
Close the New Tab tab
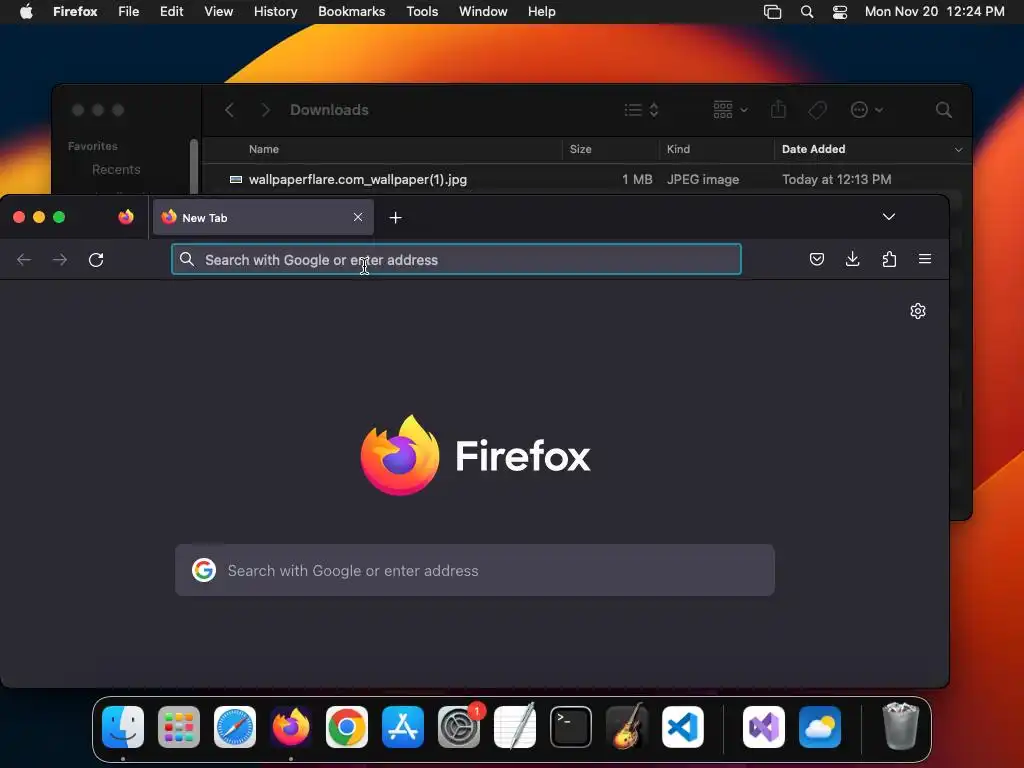tap(358, 217)
